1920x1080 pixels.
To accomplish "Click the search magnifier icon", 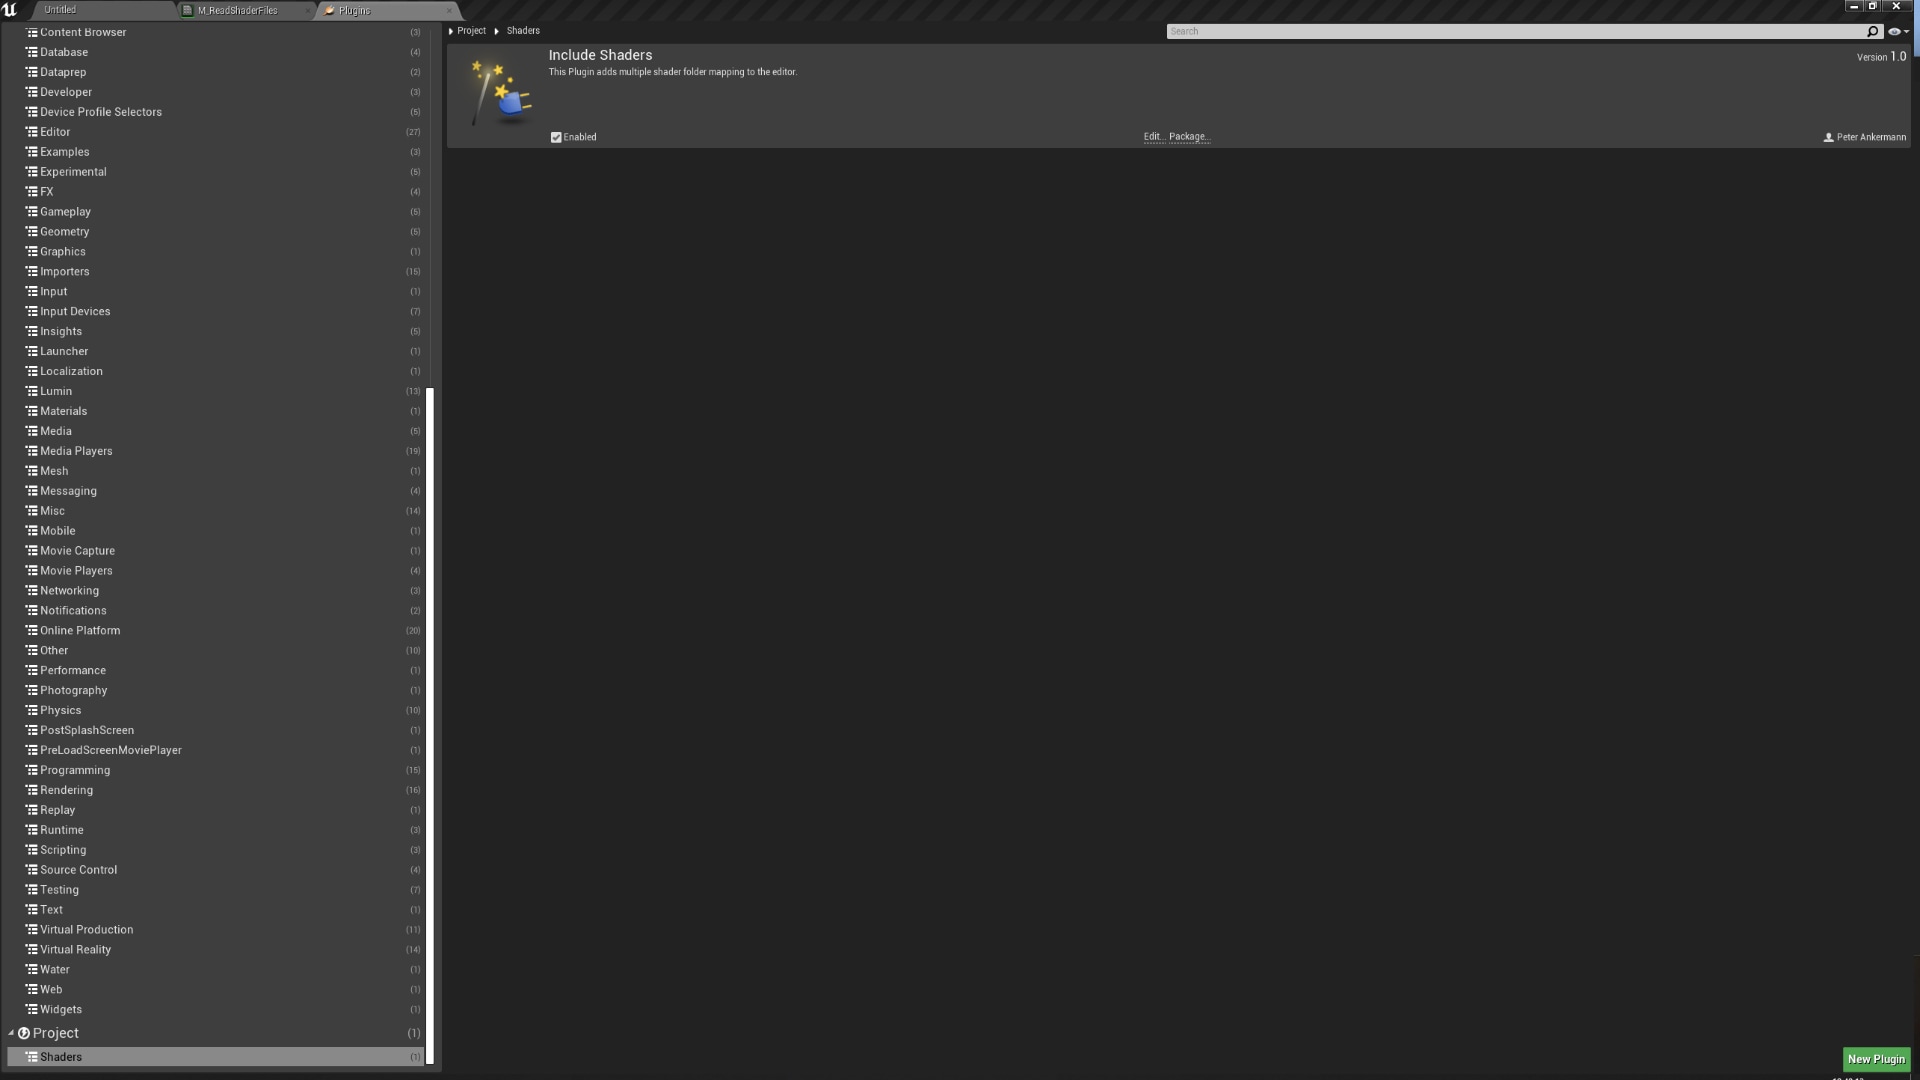I will (x=1873, y=31).
